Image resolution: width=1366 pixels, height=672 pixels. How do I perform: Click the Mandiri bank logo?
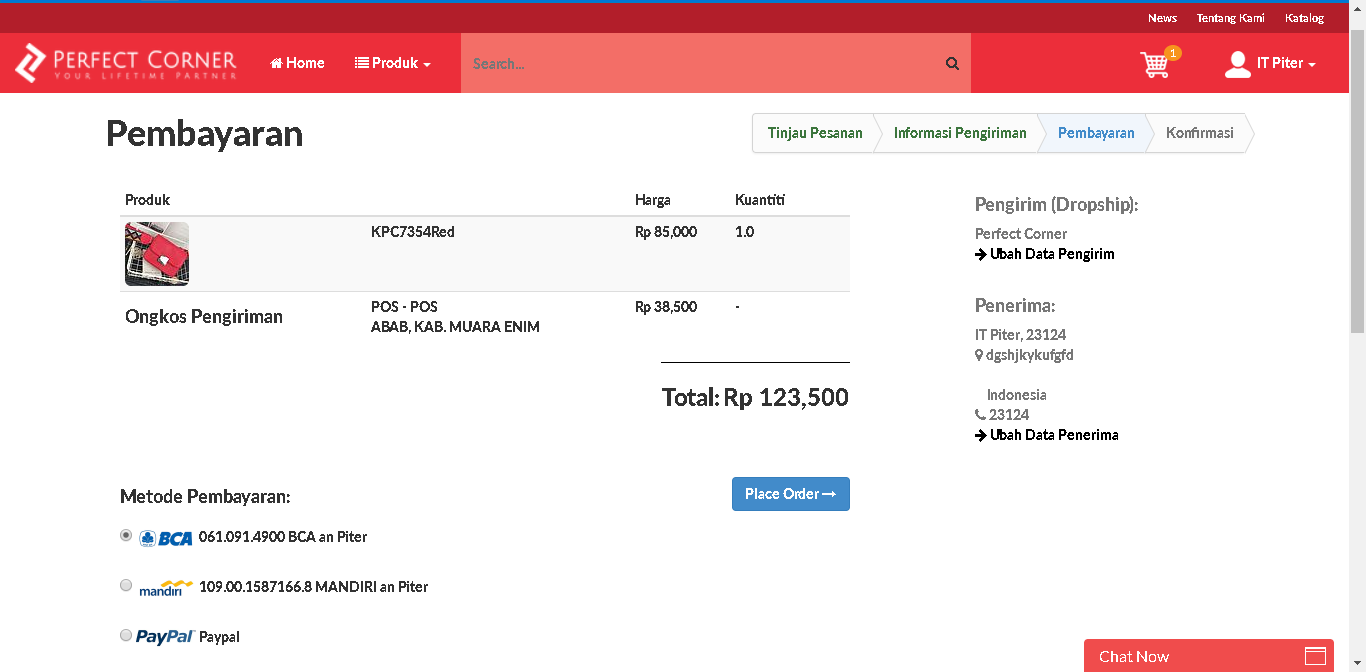pyautogui.click(x=166, y=588)
